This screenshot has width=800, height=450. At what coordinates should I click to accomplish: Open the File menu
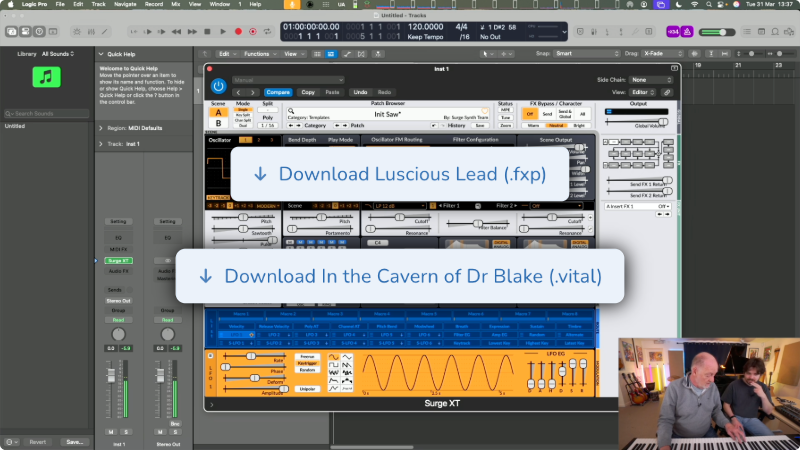[60, 4]
